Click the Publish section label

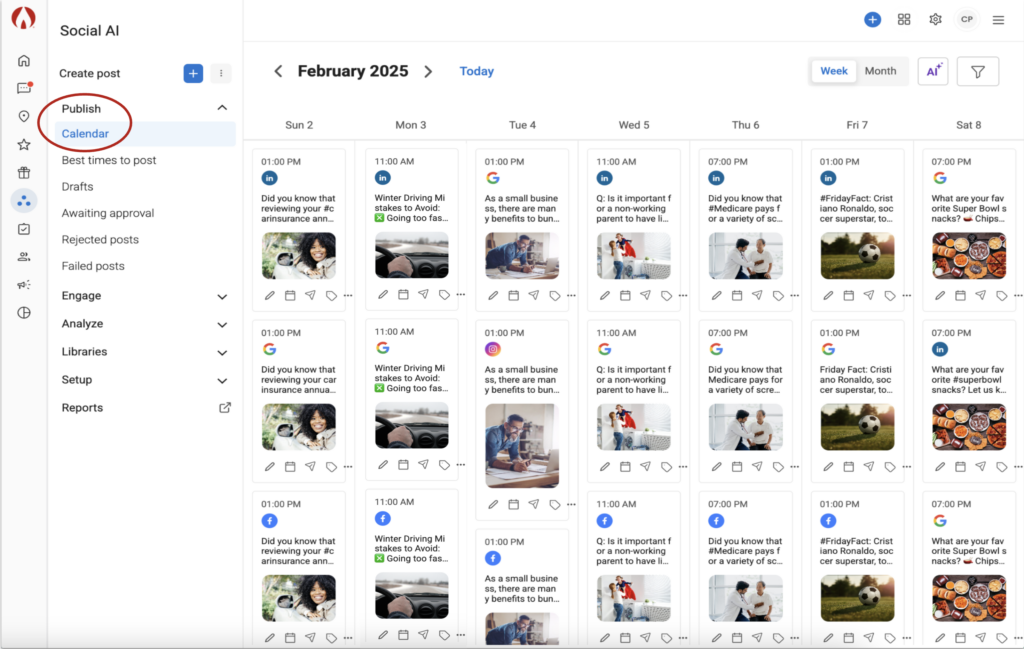pos(81,108)
